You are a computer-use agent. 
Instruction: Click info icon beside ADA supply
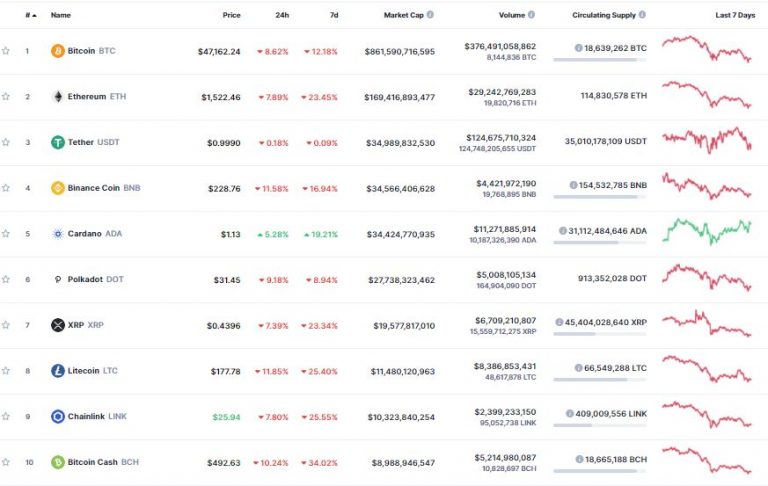(x=563, y=231)
